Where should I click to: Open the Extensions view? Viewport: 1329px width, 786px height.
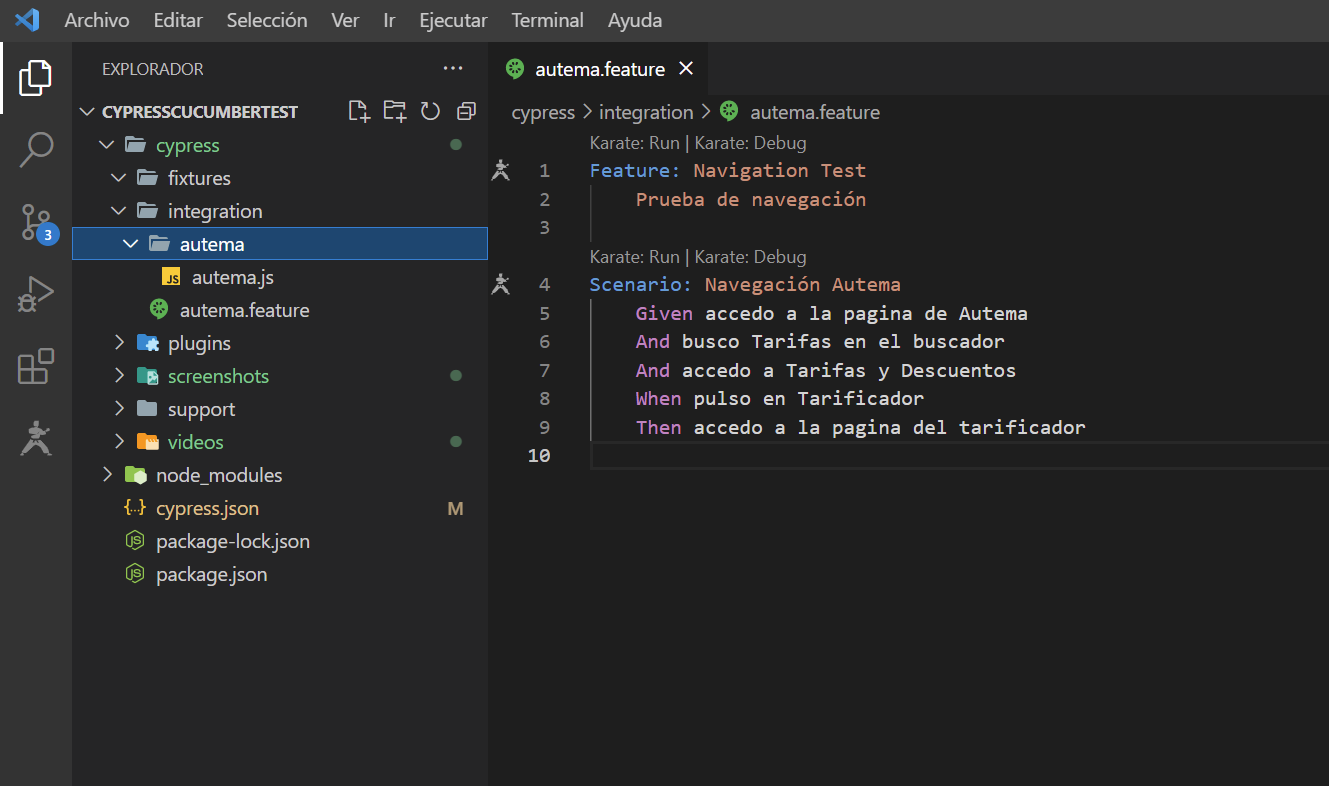(x=36, y=366)
